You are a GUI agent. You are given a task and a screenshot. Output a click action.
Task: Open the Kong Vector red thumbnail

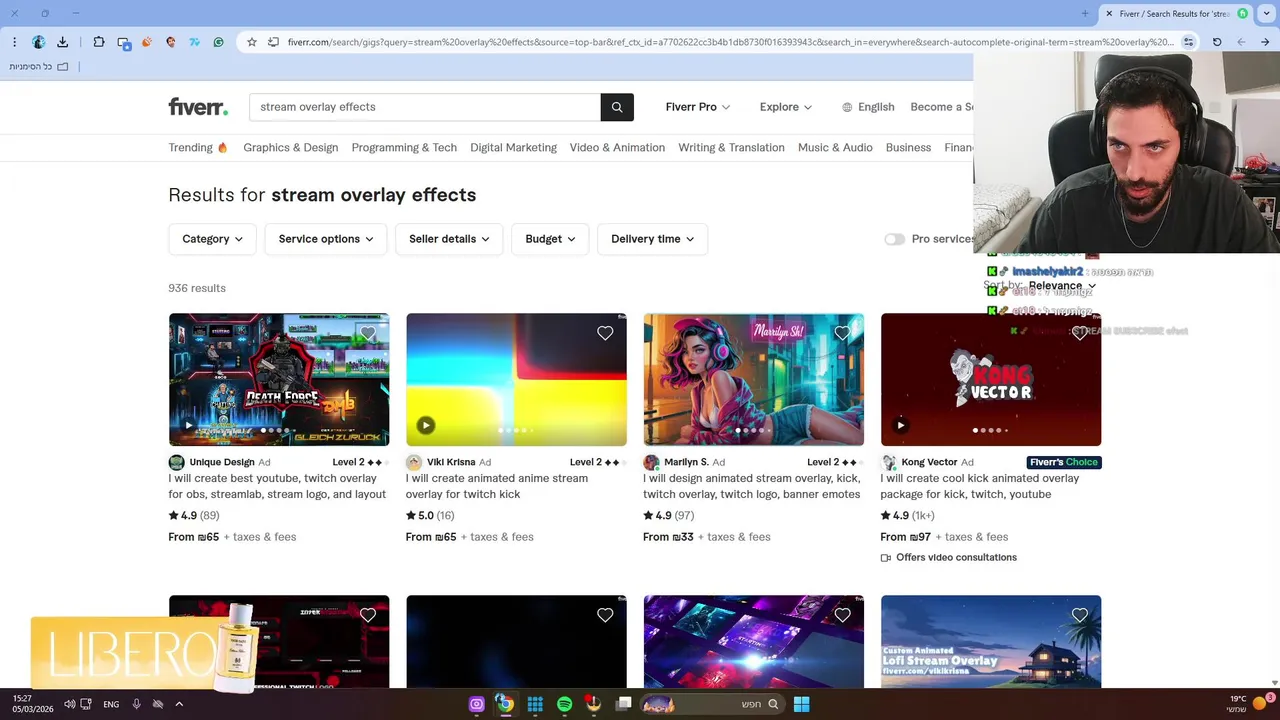tap(991, 380)
